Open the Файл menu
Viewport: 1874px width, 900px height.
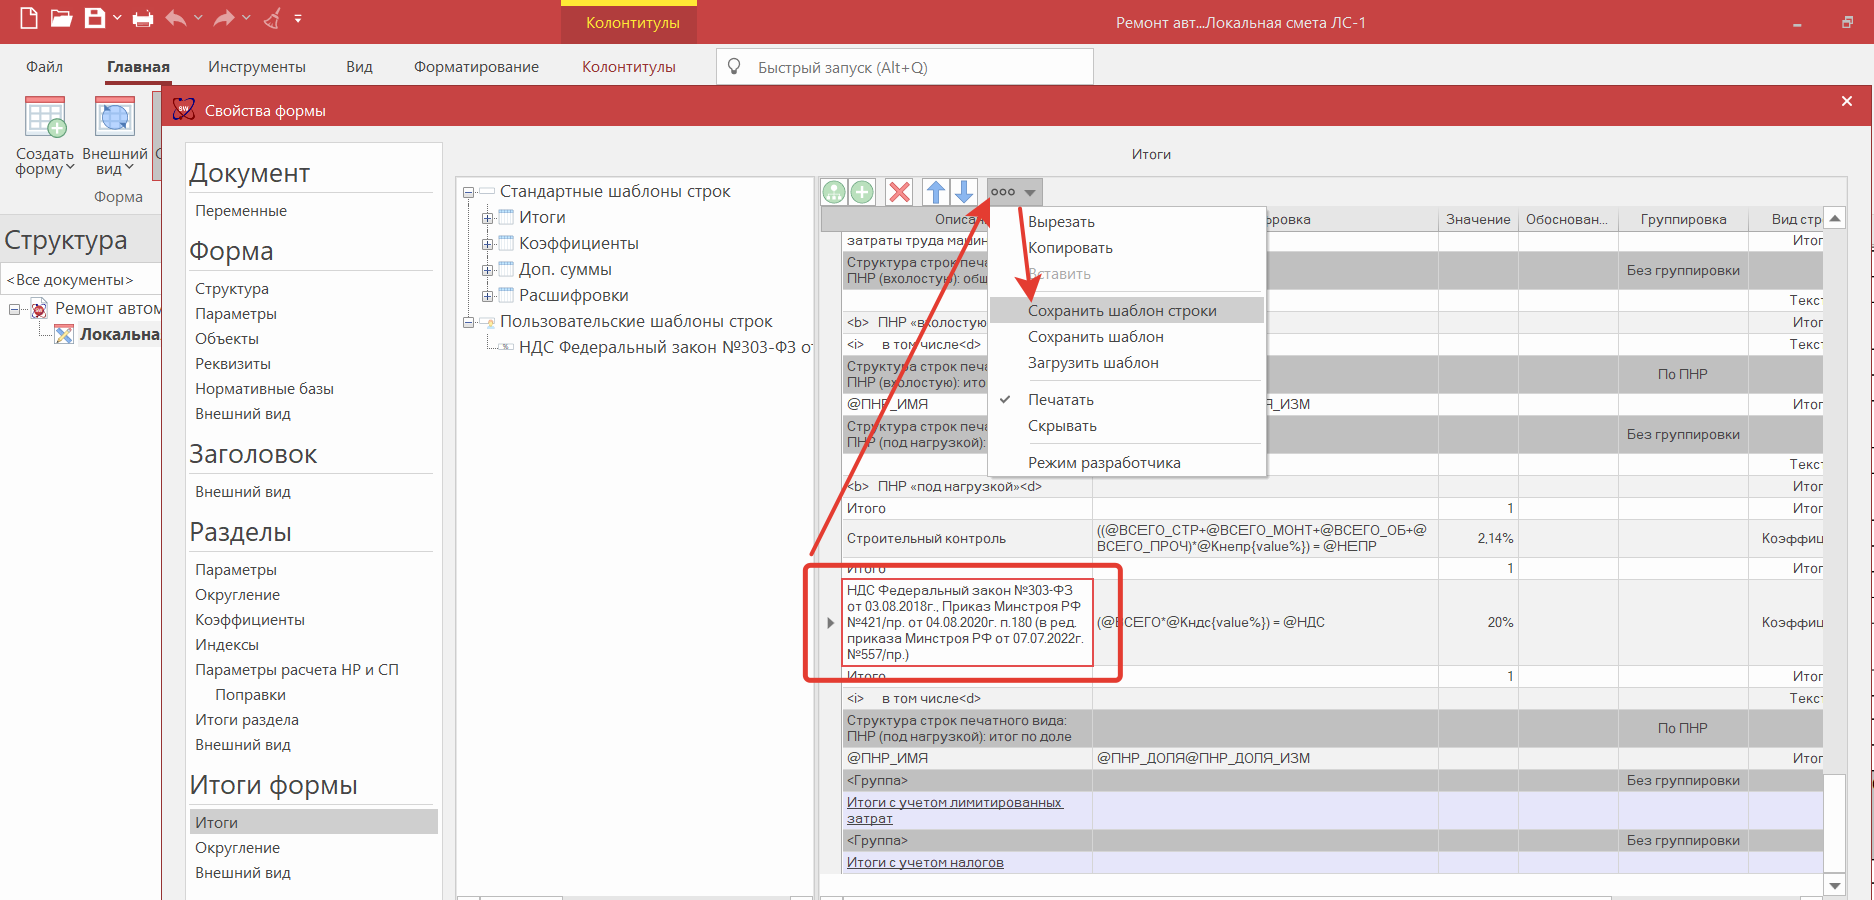tap(44, 67)
